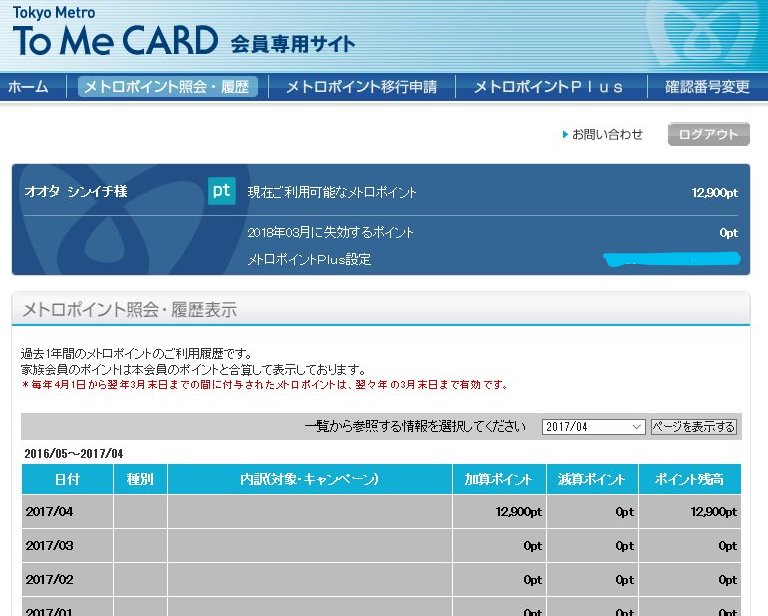Click 会員専用サイト header text
Image resolution: width=768 pixels, height=616 pixels.
tap(292, 44)
